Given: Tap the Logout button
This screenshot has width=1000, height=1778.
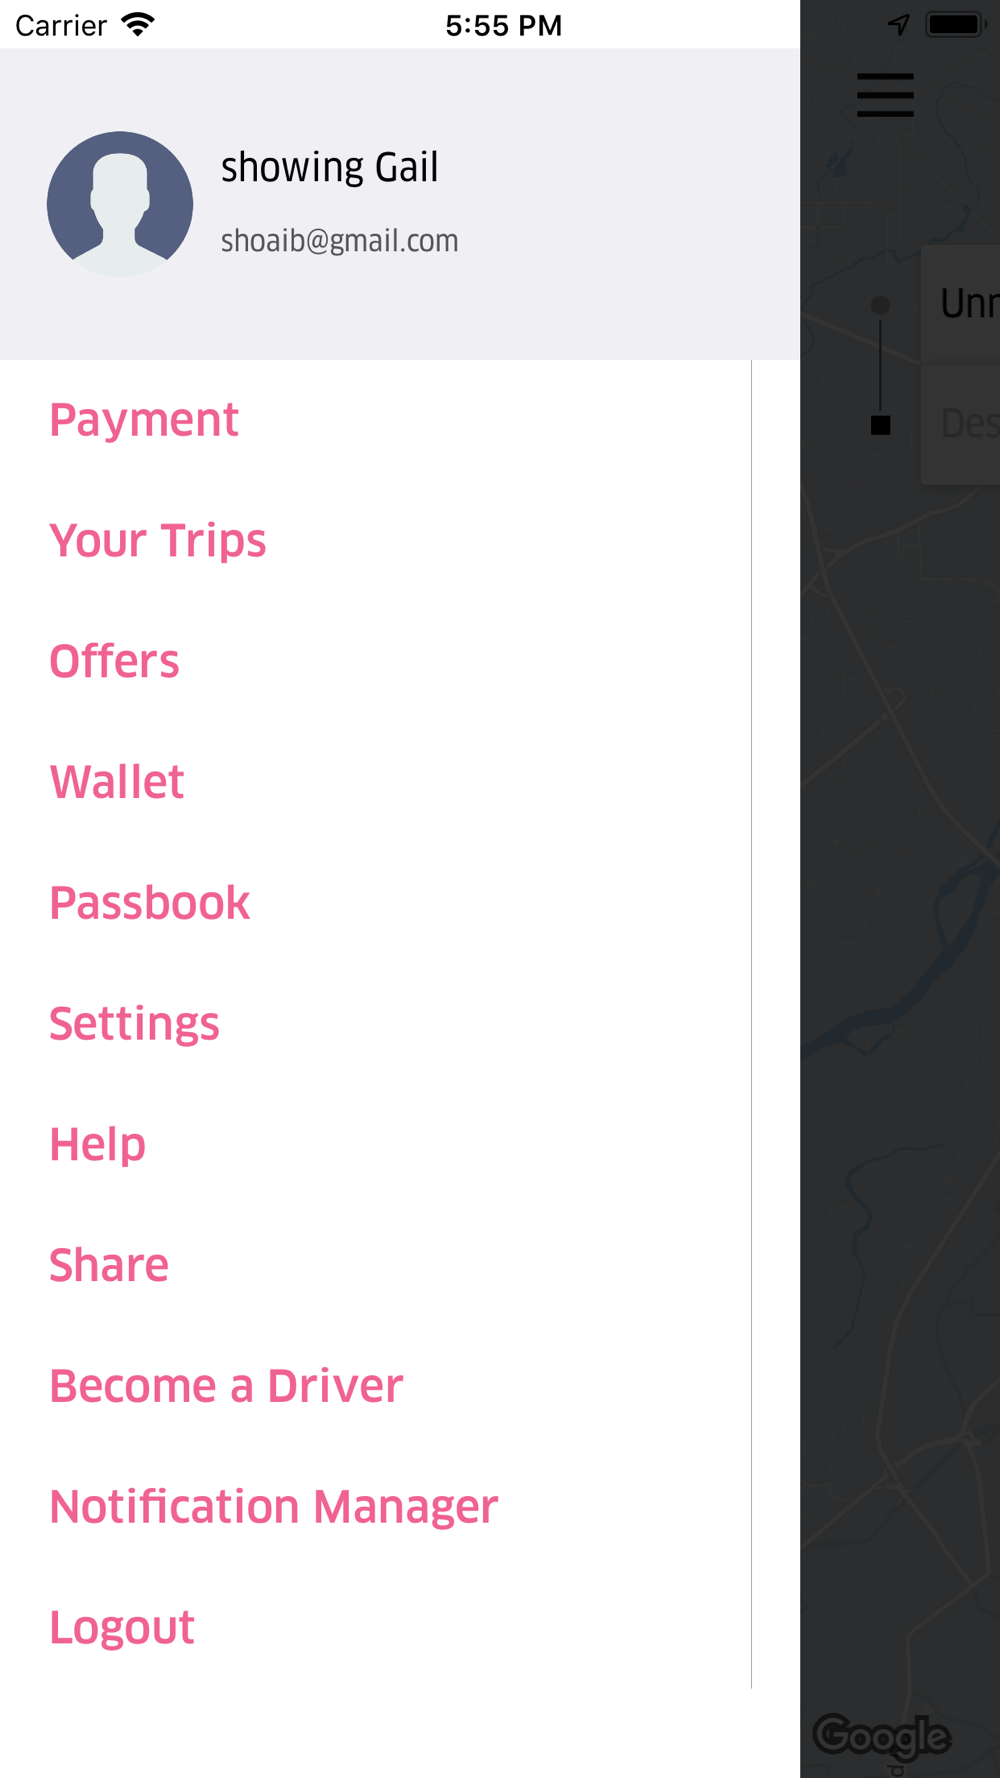Looking at the screenshot, I should point(122,1628).
